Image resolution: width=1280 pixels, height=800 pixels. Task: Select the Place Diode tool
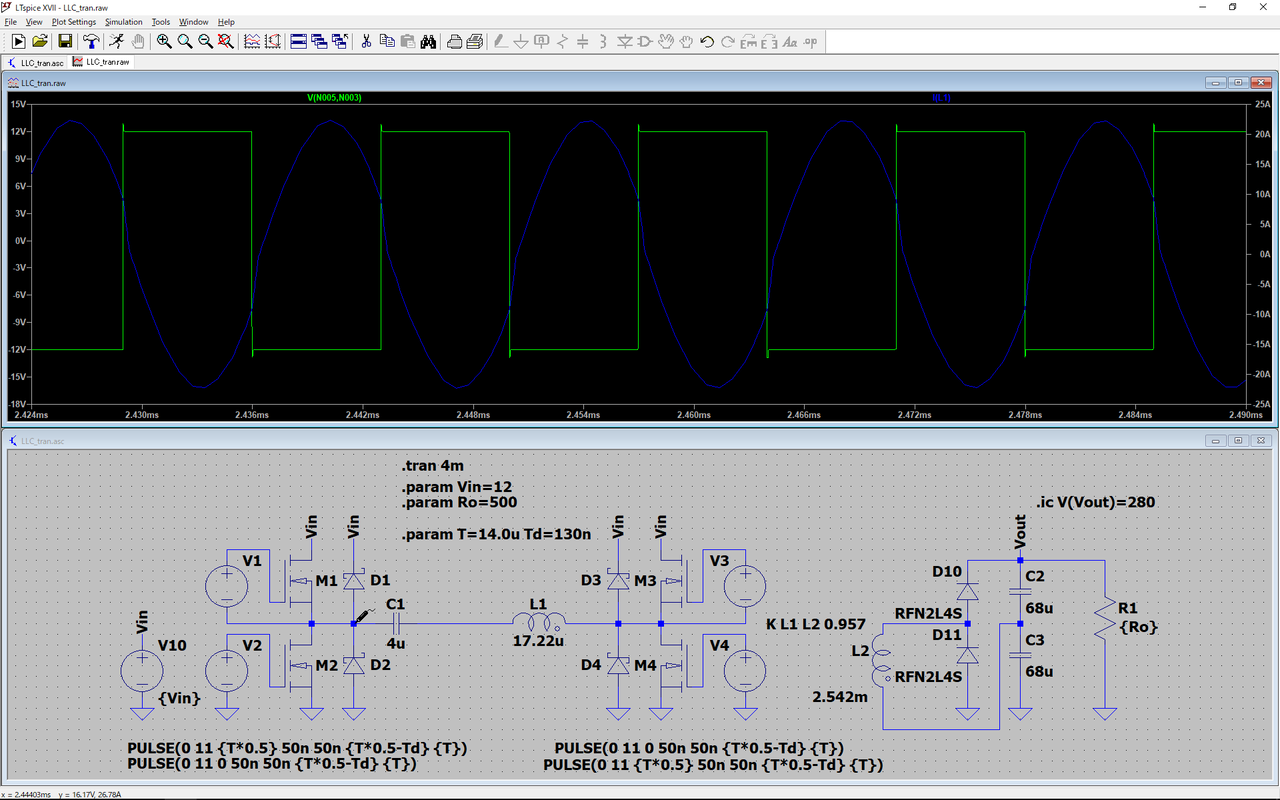pyautogui.click(x=625, y=41)
